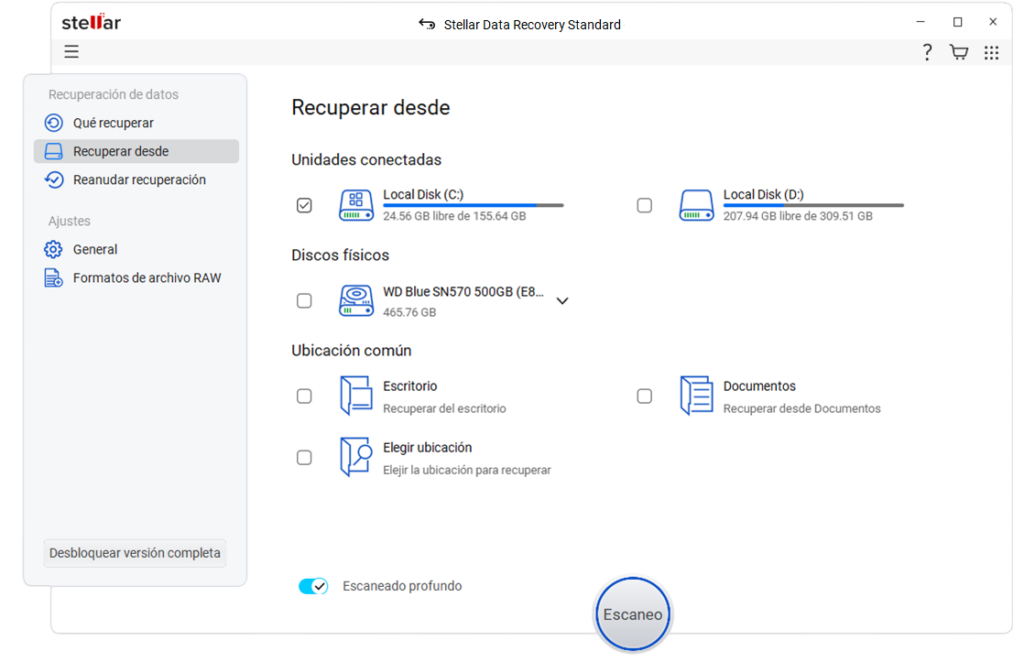Click the Elegir ubicación search folder icon

(x=356, y=457)
